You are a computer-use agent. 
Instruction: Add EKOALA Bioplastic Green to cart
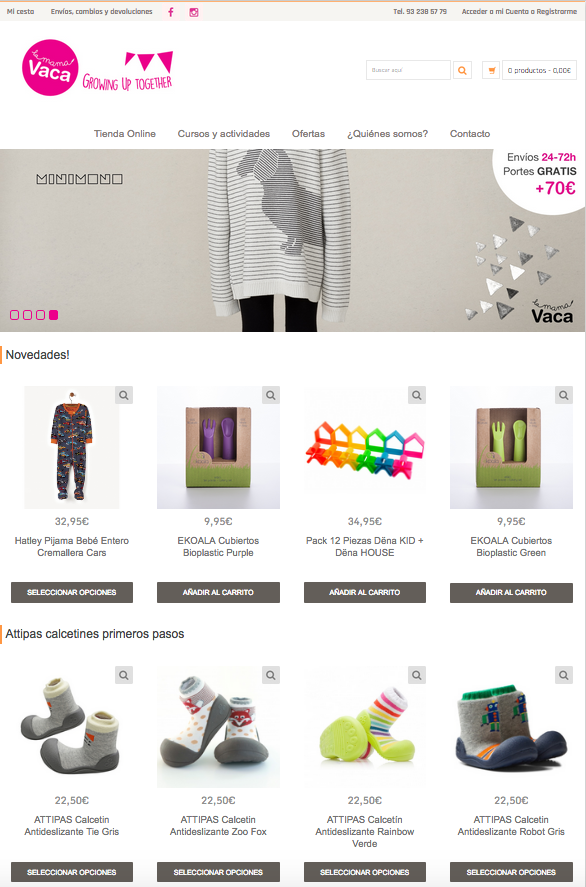511,592
